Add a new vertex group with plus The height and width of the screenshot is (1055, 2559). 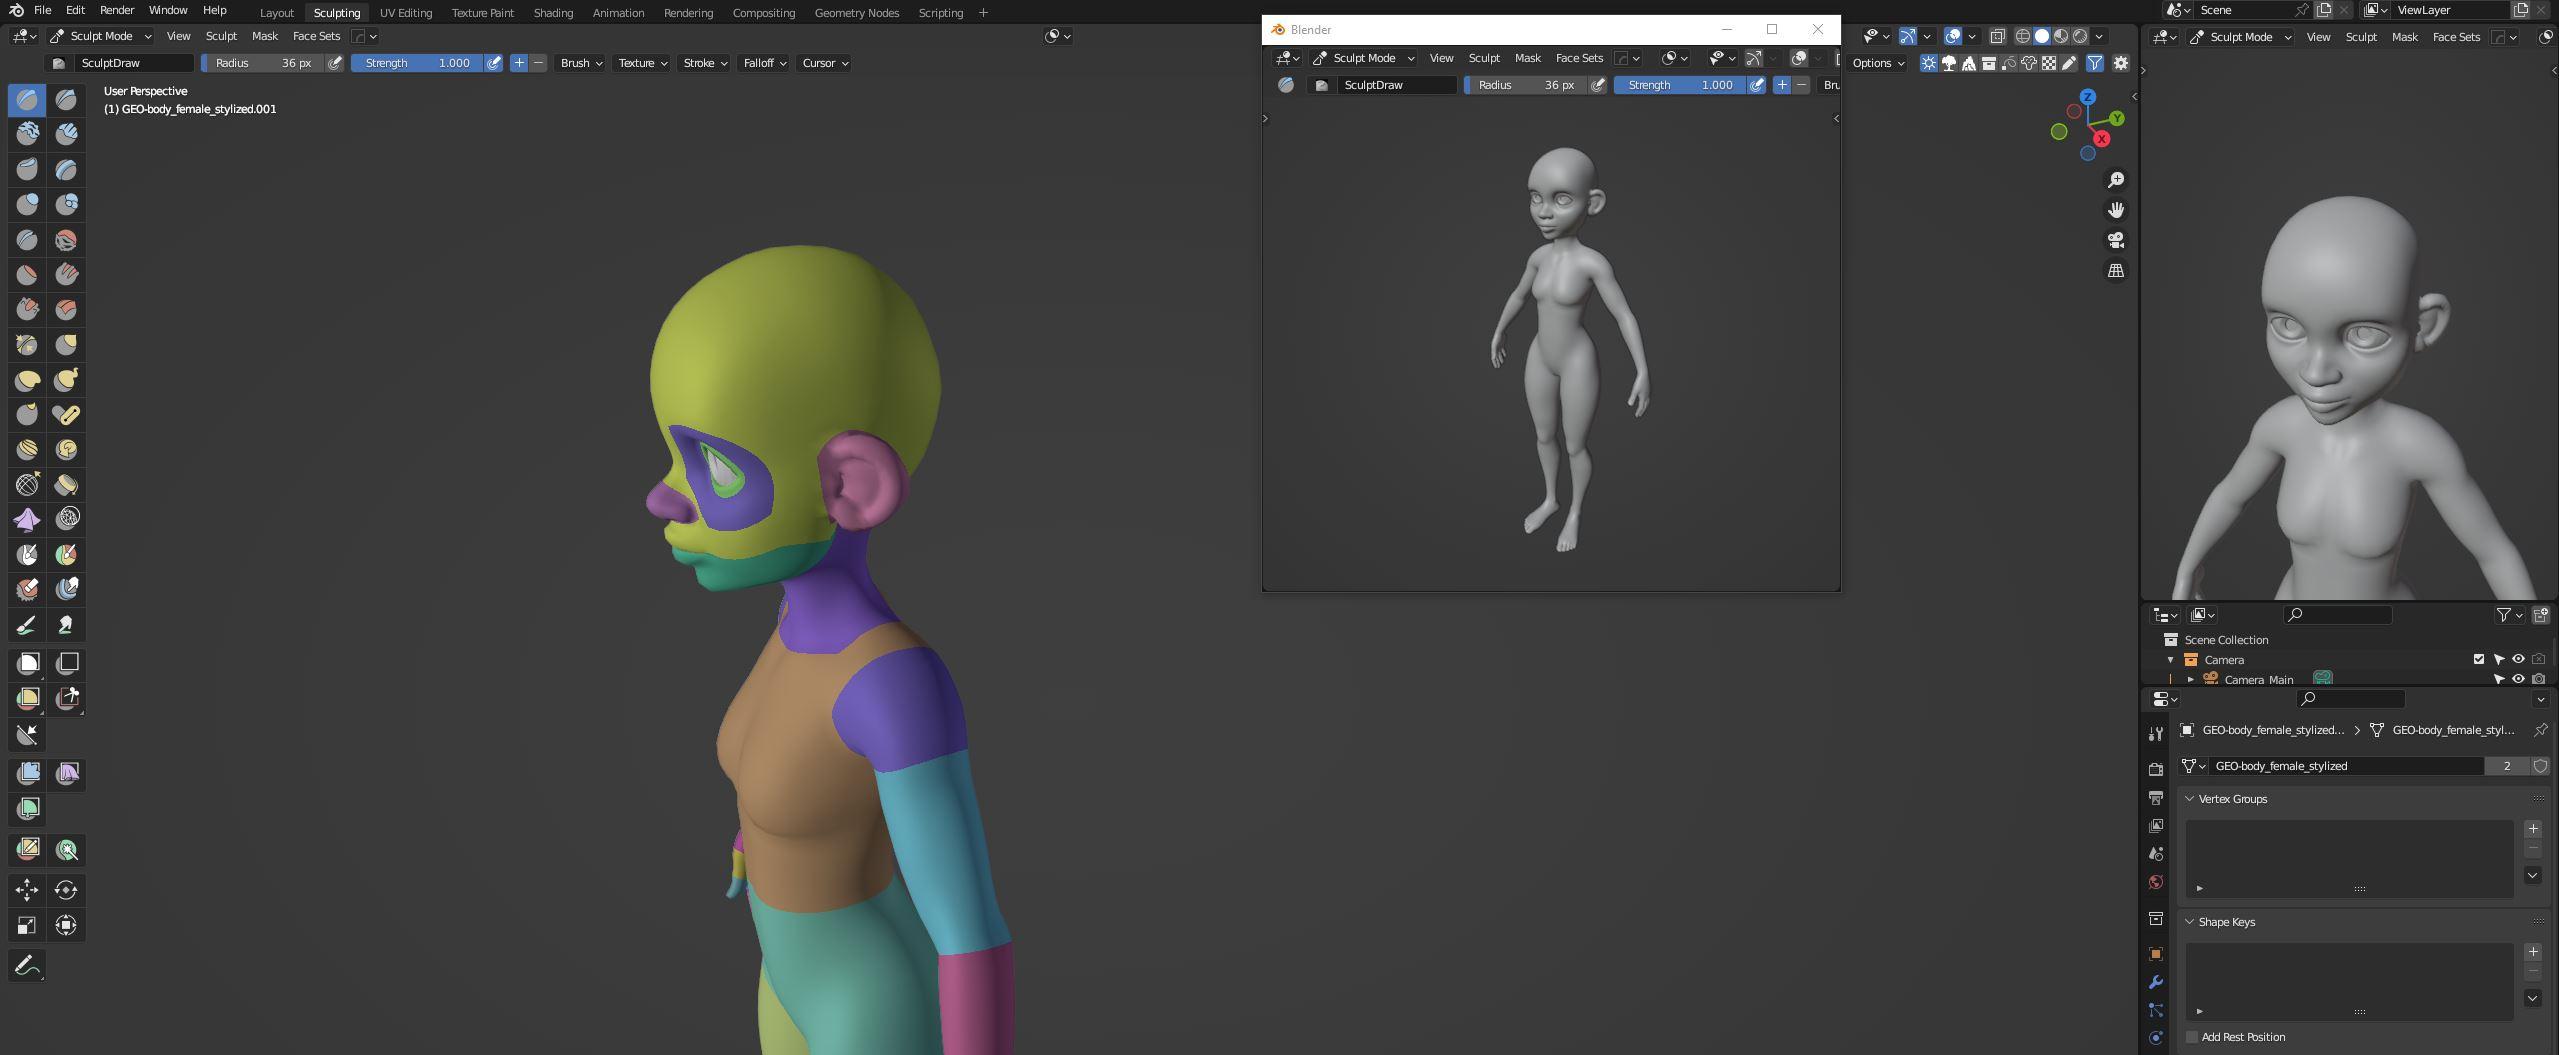tap(2533, 829)
